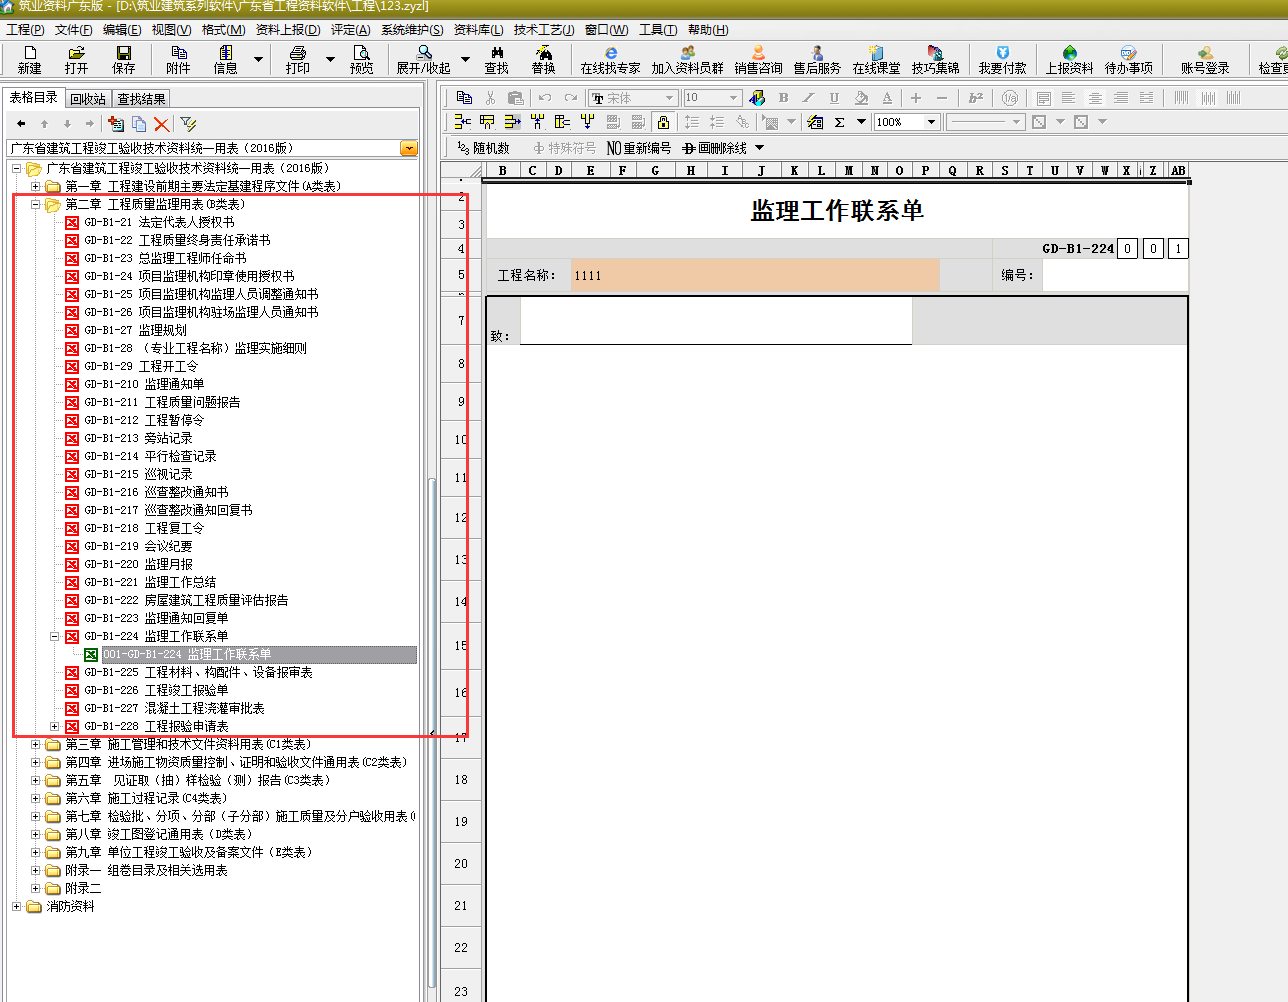The height and width of the screenshot is (1002, 1288).
Task: Open the 附件 attachments tool
Action: (178, 59)
